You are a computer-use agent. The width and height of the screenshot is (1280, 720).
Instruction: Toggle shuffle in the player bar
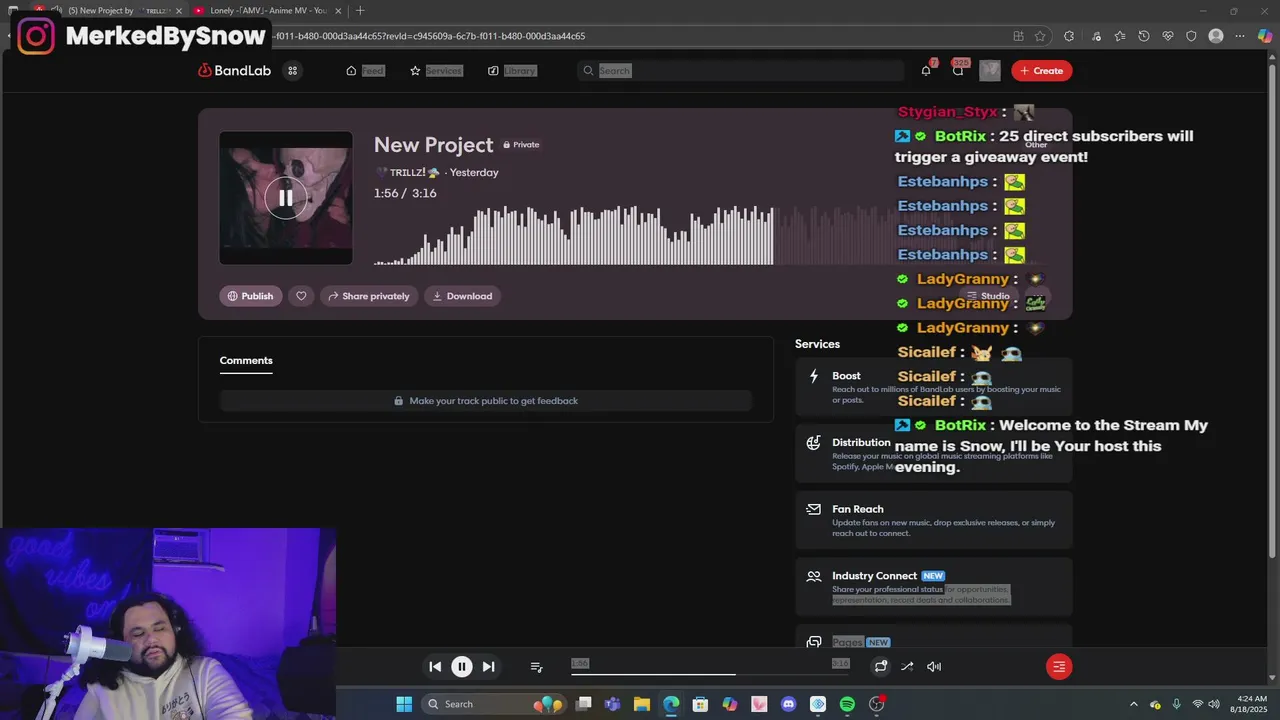tap(907, 667)
